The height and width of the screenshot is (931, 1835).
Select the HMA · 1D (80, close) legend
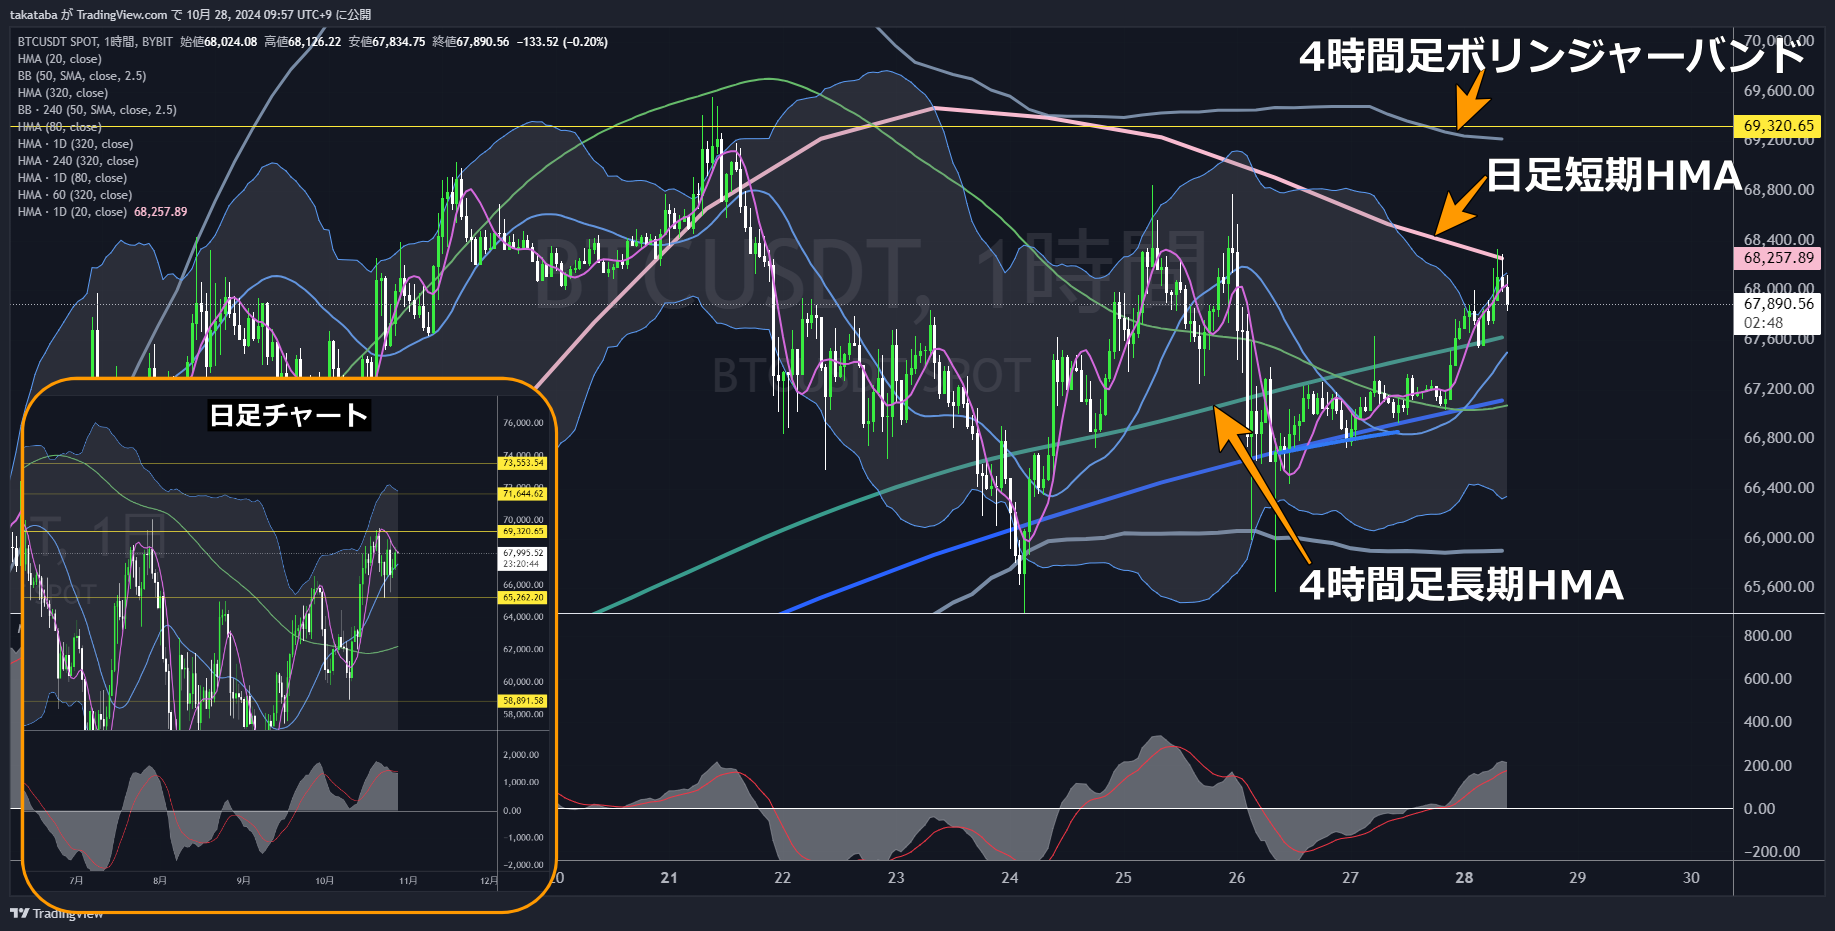(x=72, y=178)
